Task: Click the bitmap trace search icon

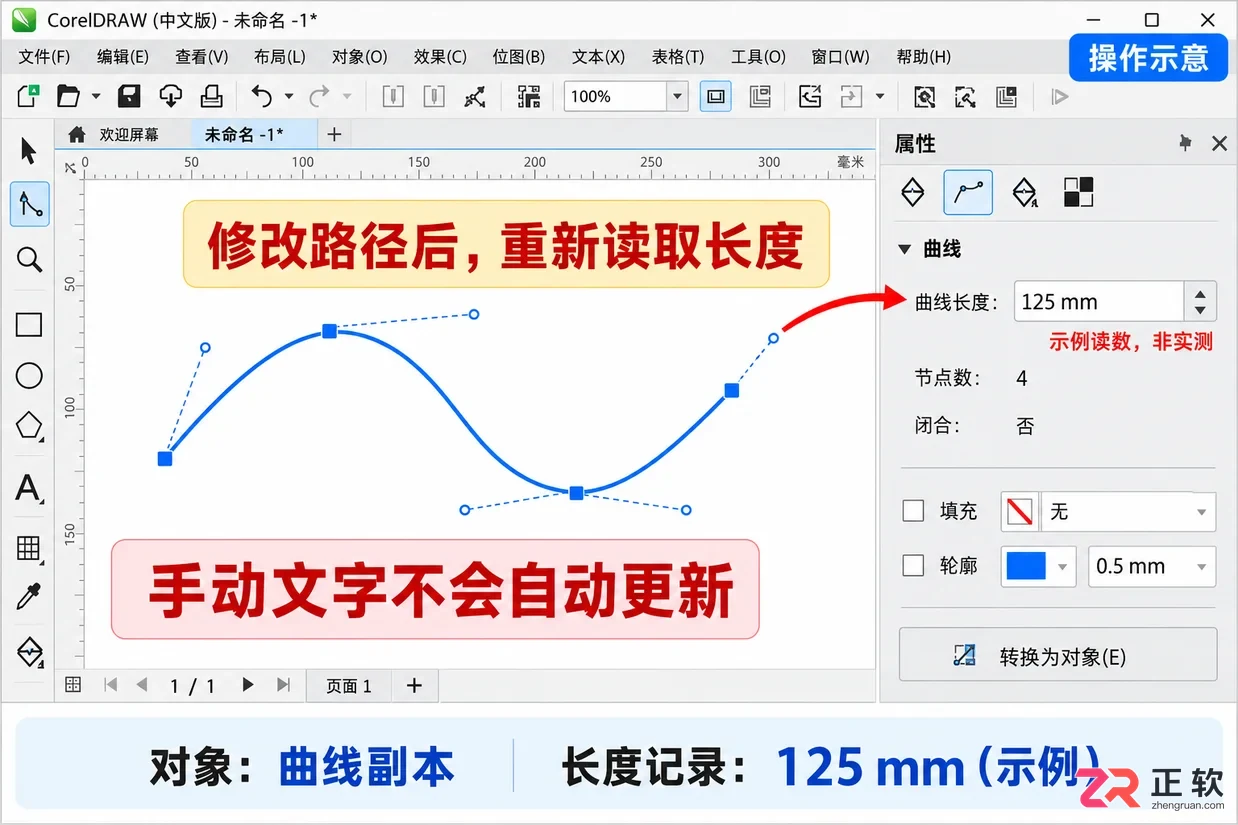Action: tap(965, 97)
